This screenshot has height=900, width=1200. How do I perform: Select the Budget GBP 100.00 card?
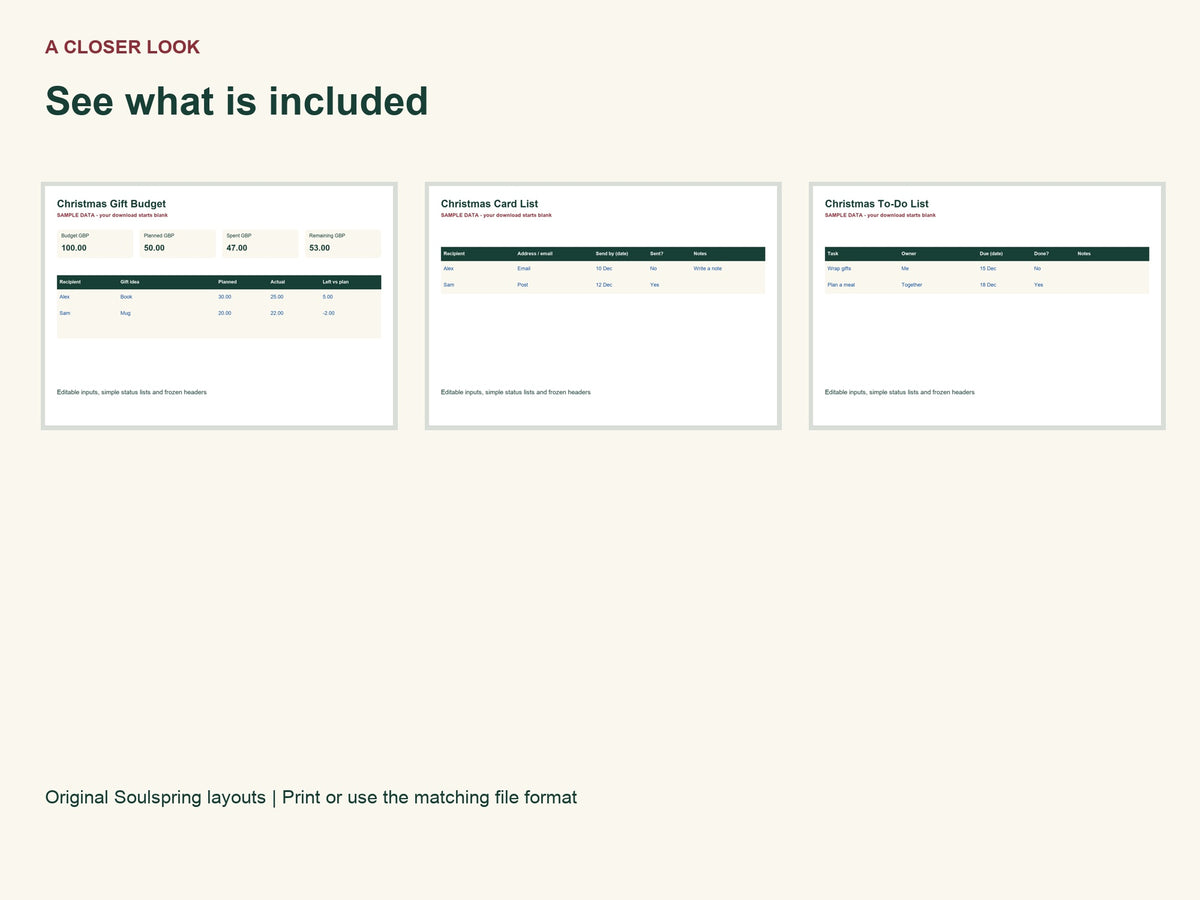[x=95, y=243]
